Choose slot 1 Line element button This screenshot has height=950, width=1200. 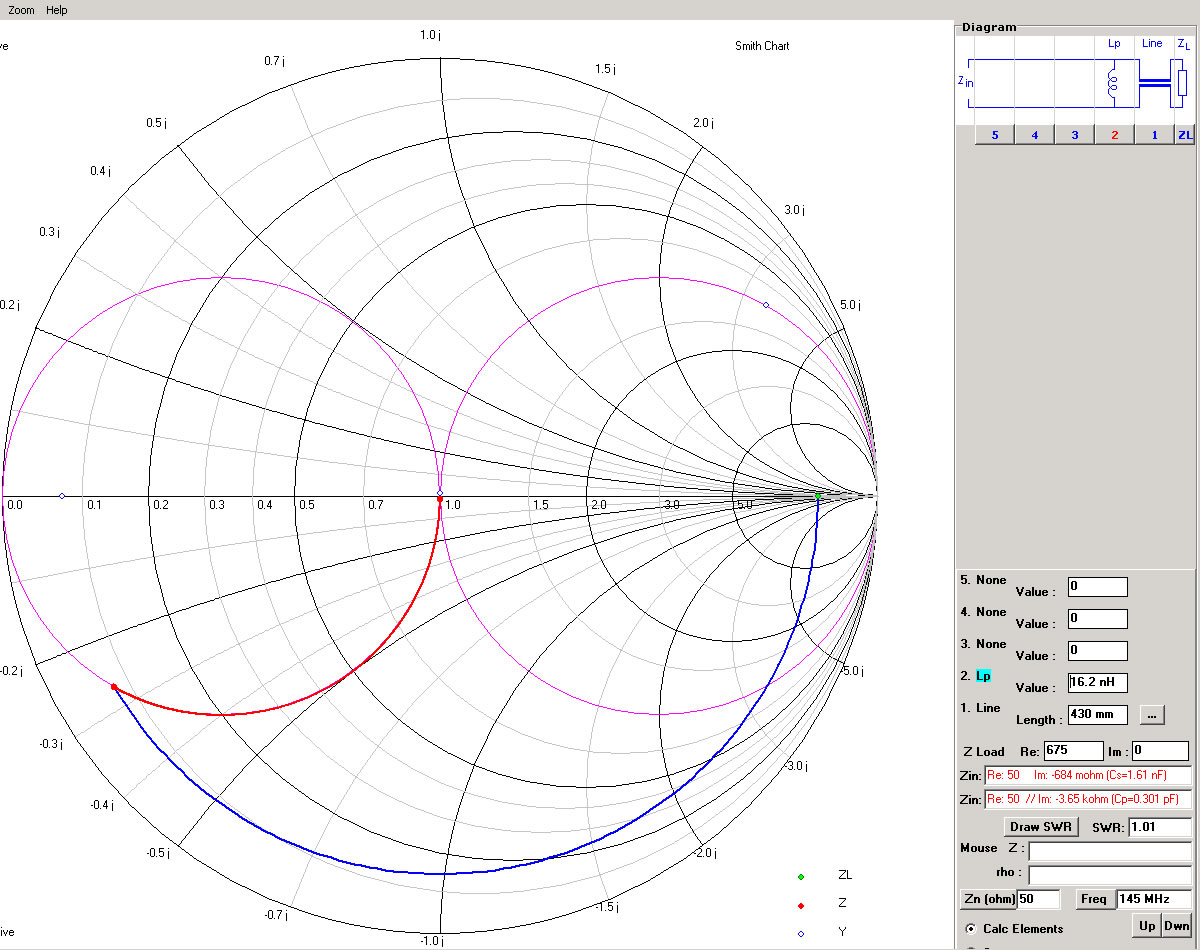1154,135
